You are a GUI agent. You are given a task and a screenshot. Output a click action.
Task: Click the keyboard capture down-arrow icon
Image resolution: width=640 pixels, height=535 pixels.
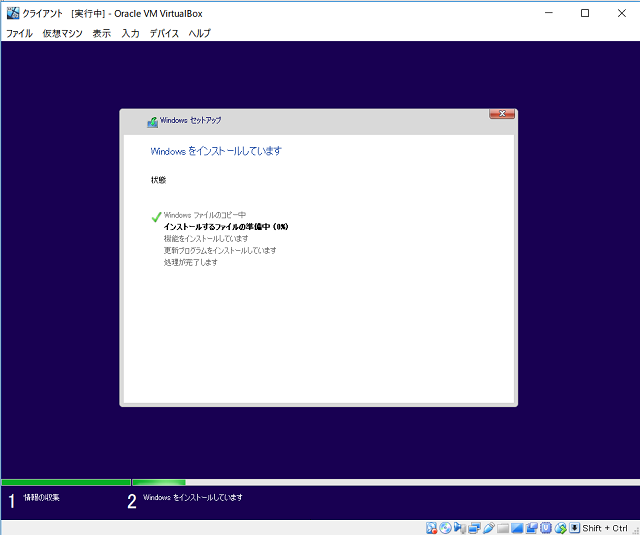[575, 528]
